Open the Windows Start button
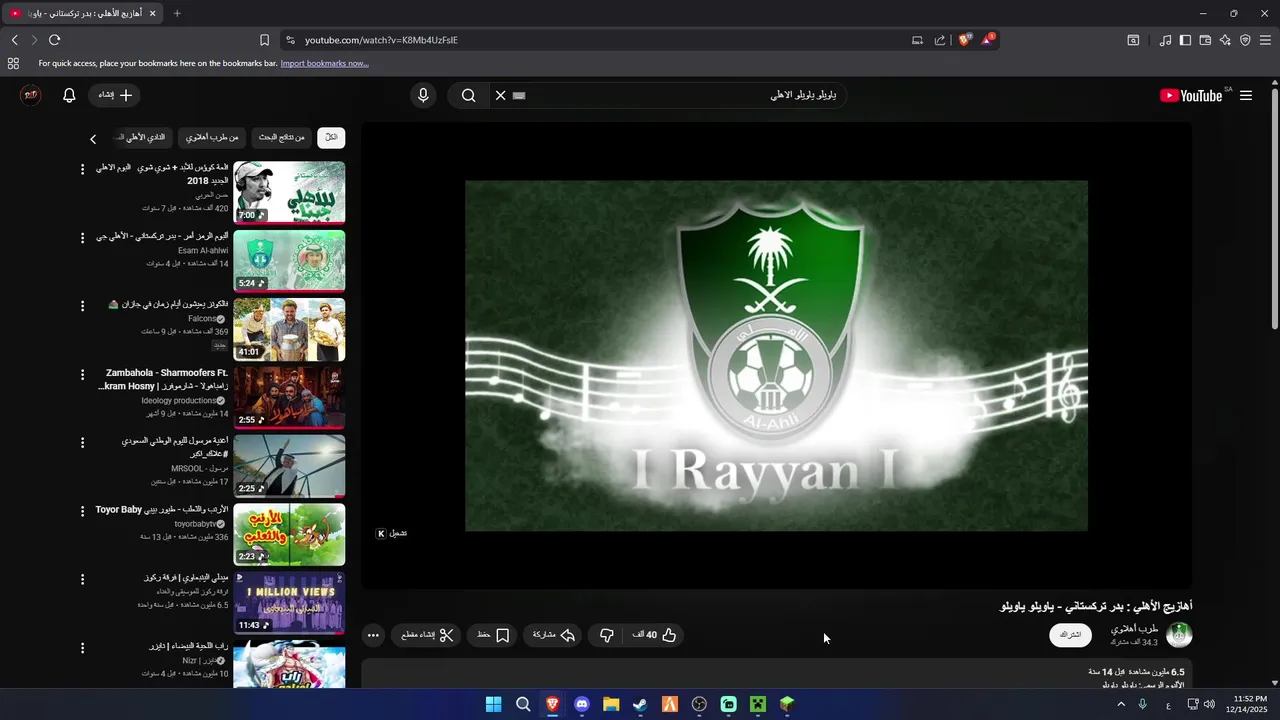This screenshot has height=720, width=1280. 493,704
